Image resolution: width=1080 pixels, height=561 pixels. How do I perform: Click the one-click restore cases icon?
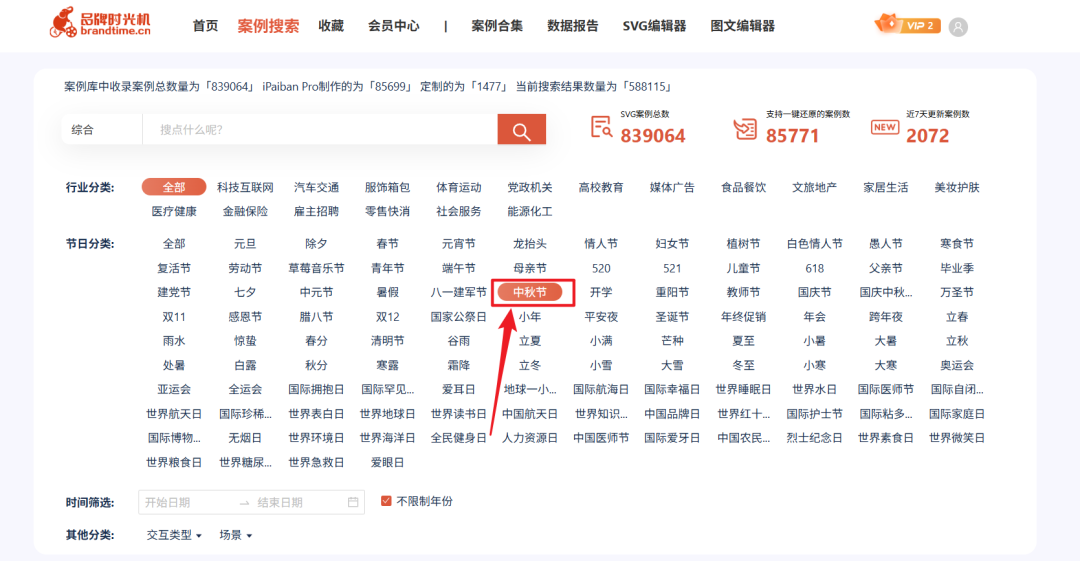pyautogui.click(x=745, y=128)
